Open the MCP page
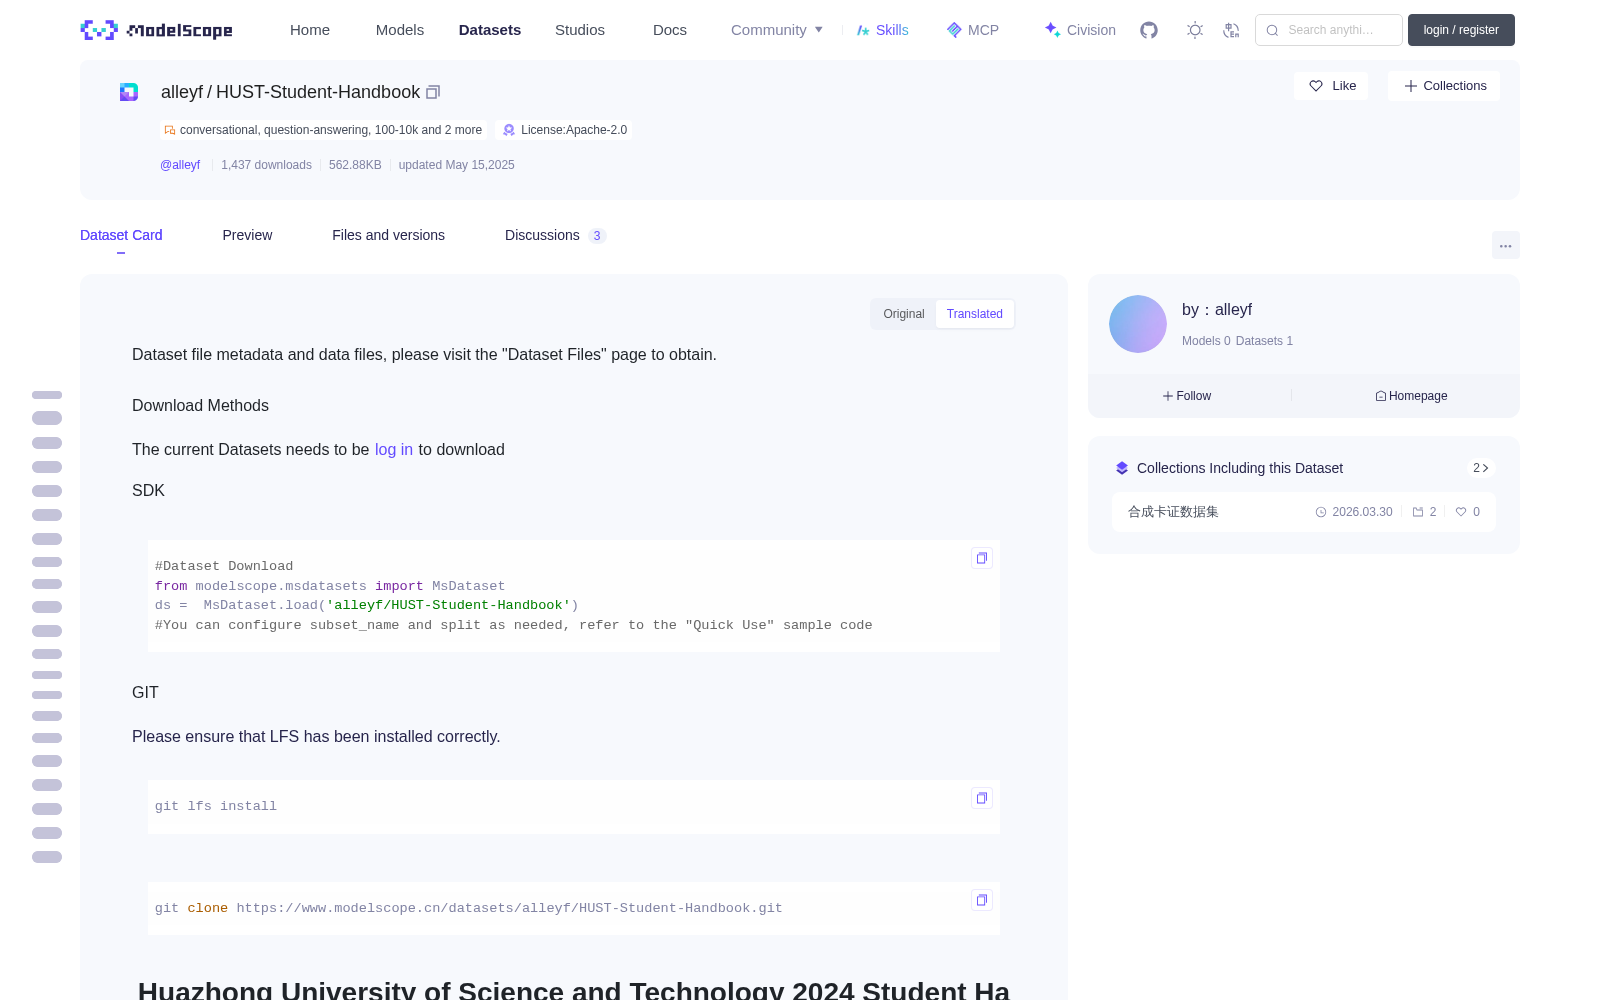The height and width of the screenshot is (1000, 1600). point(973,30)
